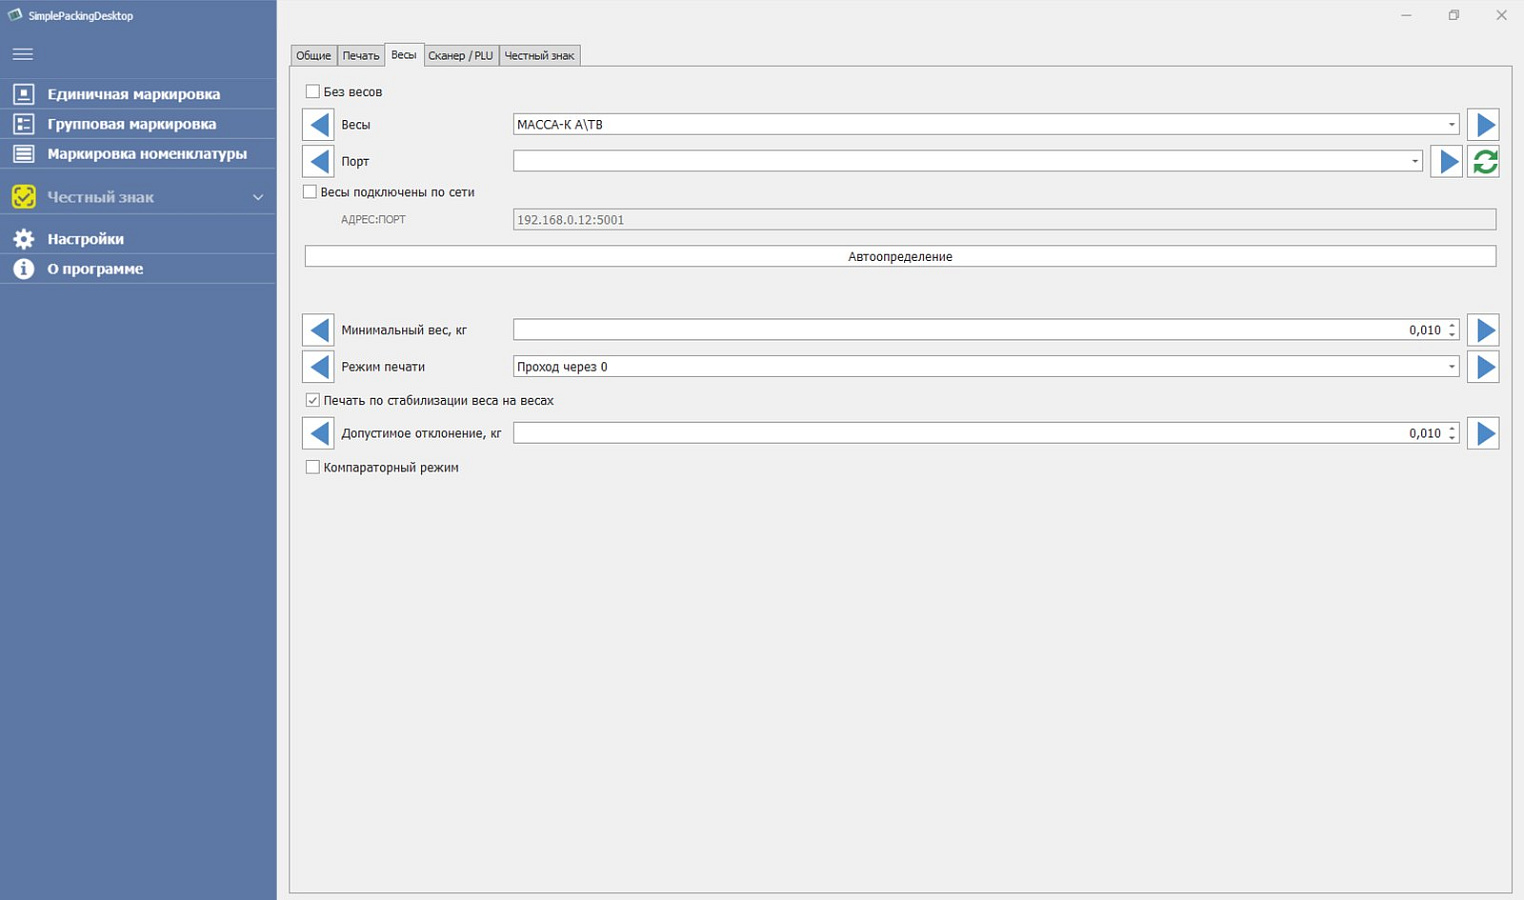The height and width of the screenshot is (900, 1524).
Task: Click left arrow beside Порт field
Action: click(x=319, y=161)
